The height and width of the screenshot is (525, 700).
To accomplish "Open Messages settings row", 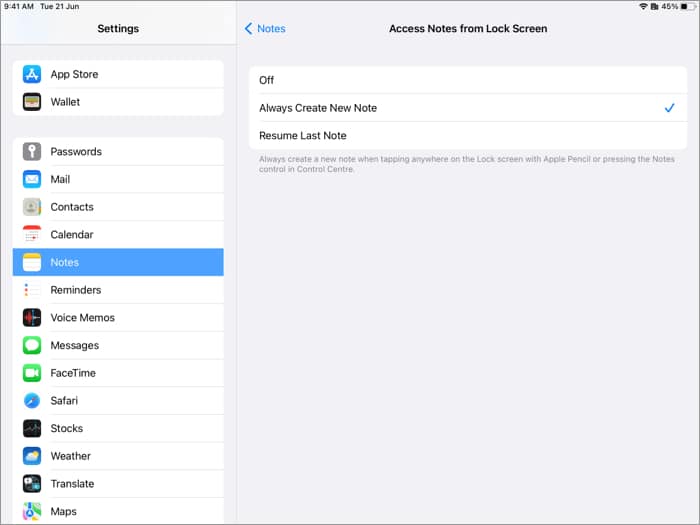I will pos(118,345).
